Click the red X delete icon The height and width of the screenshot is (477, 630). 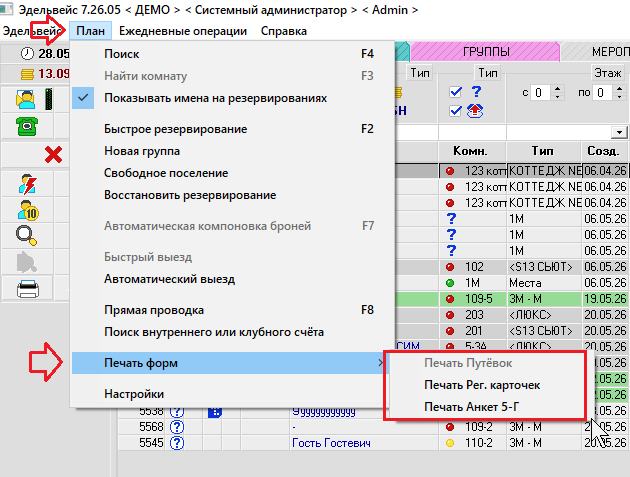(53, 154)
